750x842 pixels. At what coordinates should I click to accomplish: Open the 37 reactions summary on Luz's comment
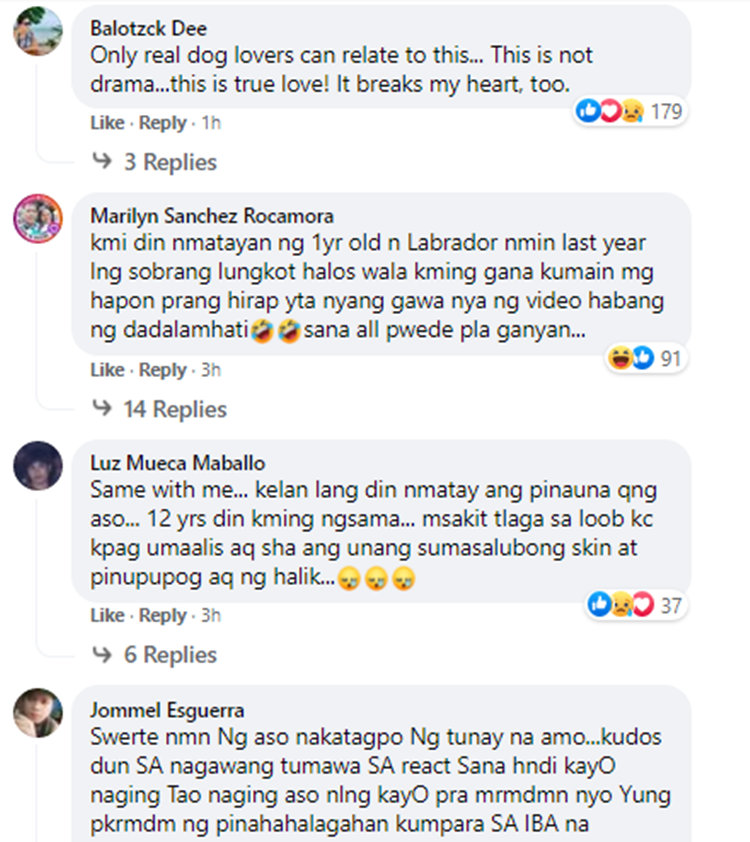(635, 605)
